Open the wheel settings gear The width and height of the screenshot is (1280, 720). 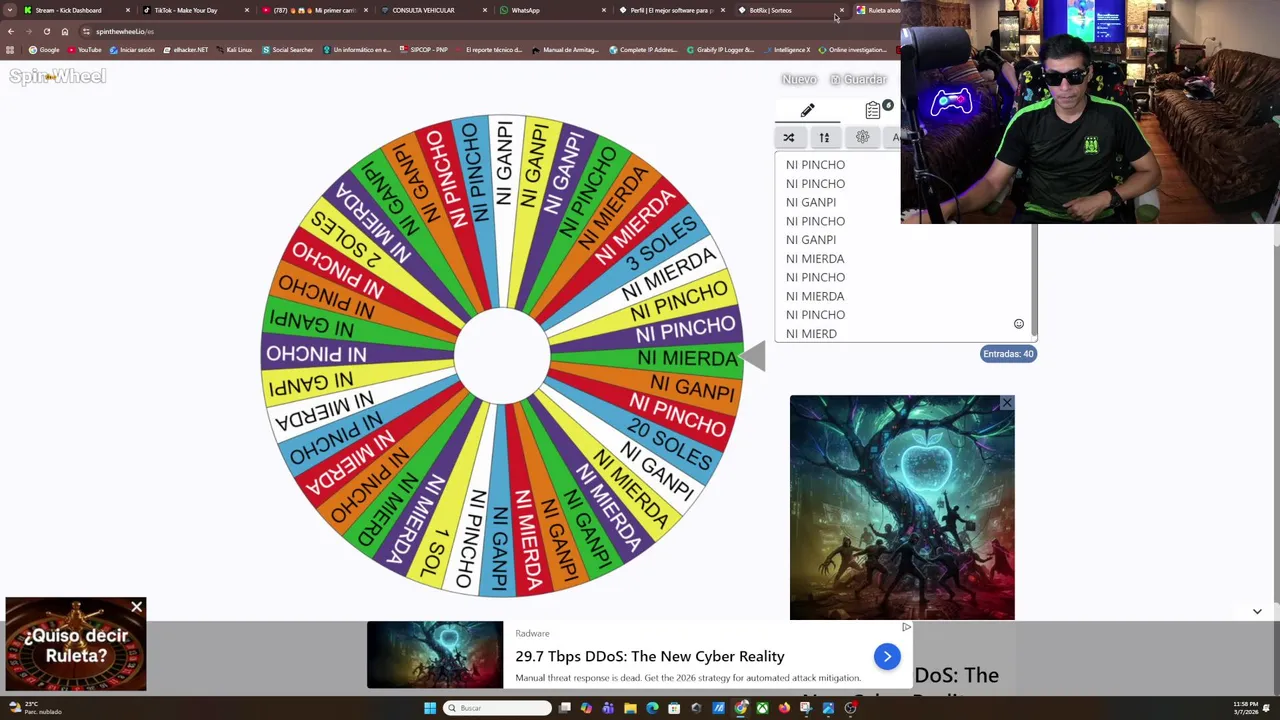[x=862, y=138]
